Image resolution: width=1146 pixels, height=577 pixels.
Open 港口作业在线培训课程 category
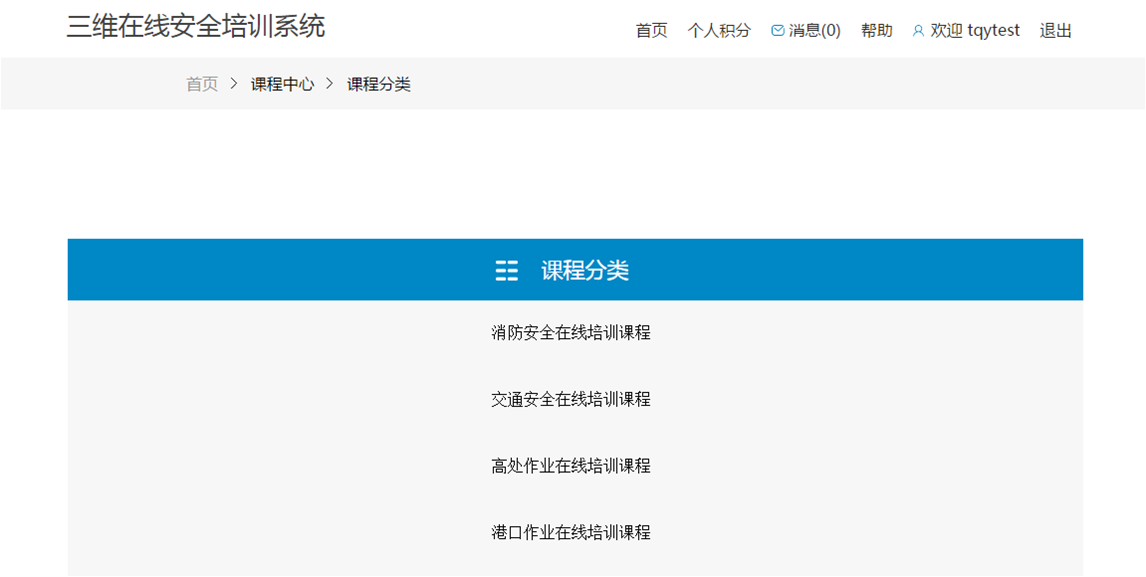pos(571,532)
